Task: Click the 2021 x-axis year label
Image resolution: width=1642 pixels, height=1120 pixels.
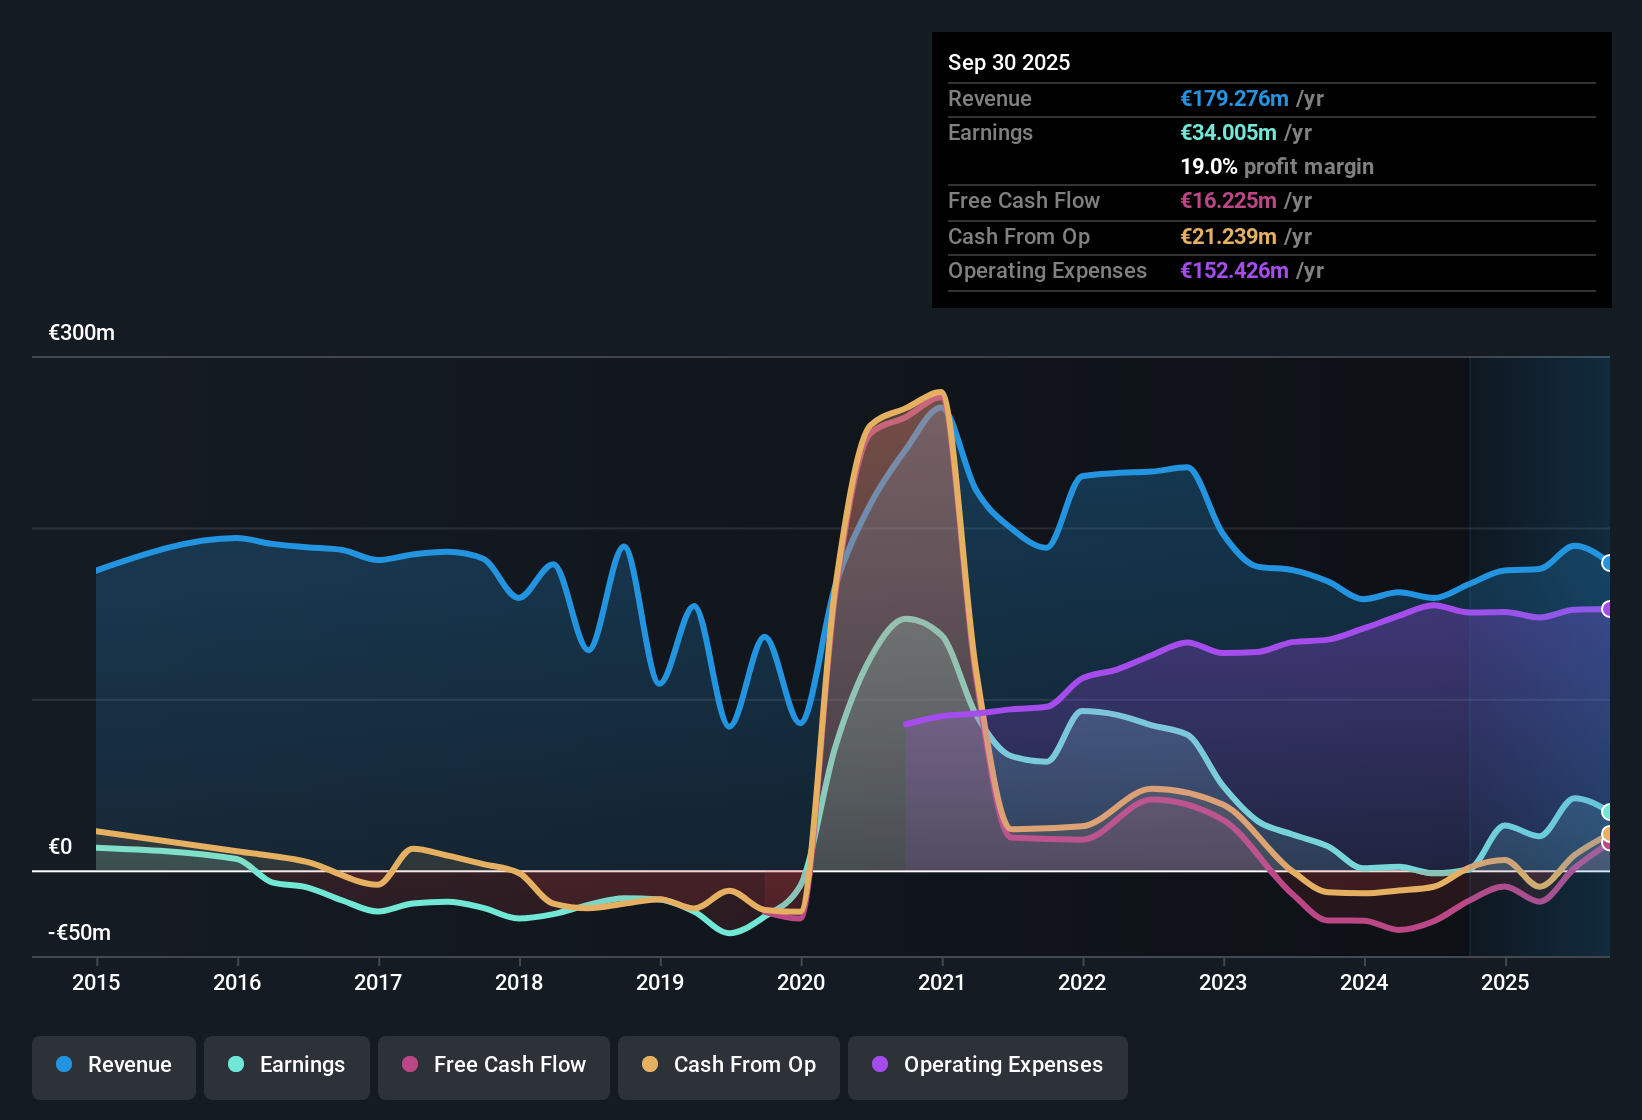Action: point(942,982)
